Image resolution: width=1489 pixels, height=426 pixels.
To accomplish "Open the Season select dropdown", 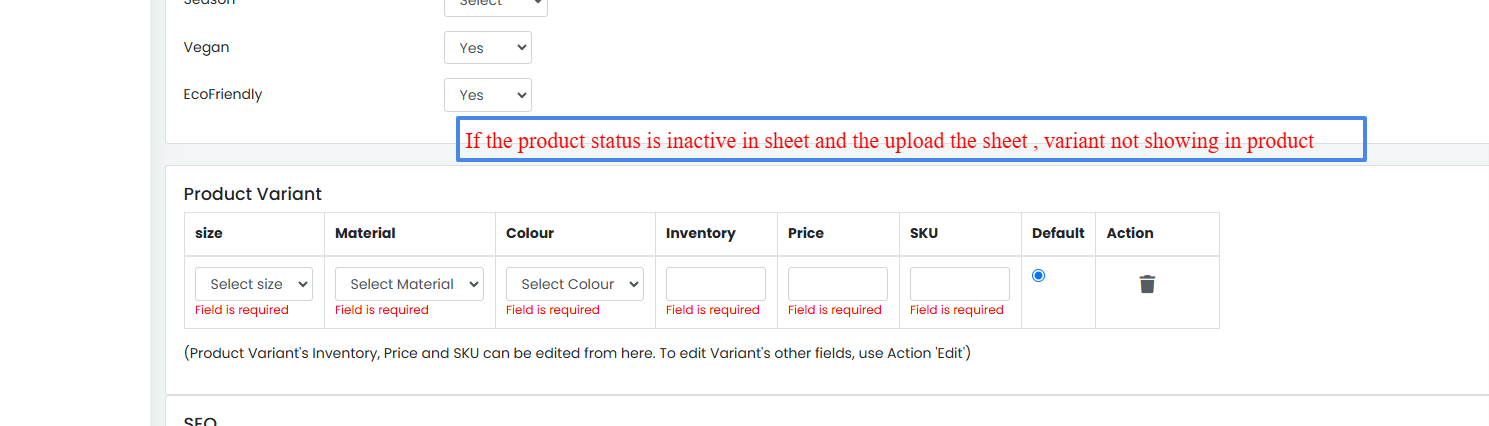I will pos(496,5).
